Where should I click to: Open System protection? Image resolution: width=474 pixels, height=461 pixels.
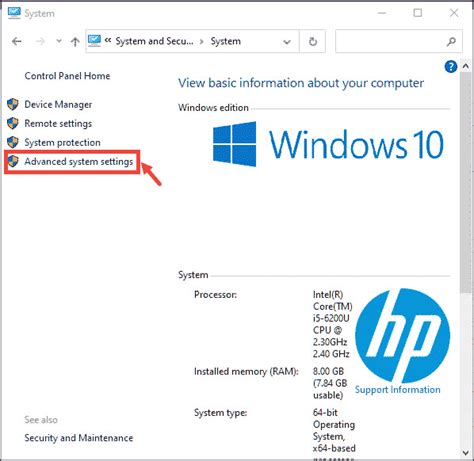62,143
